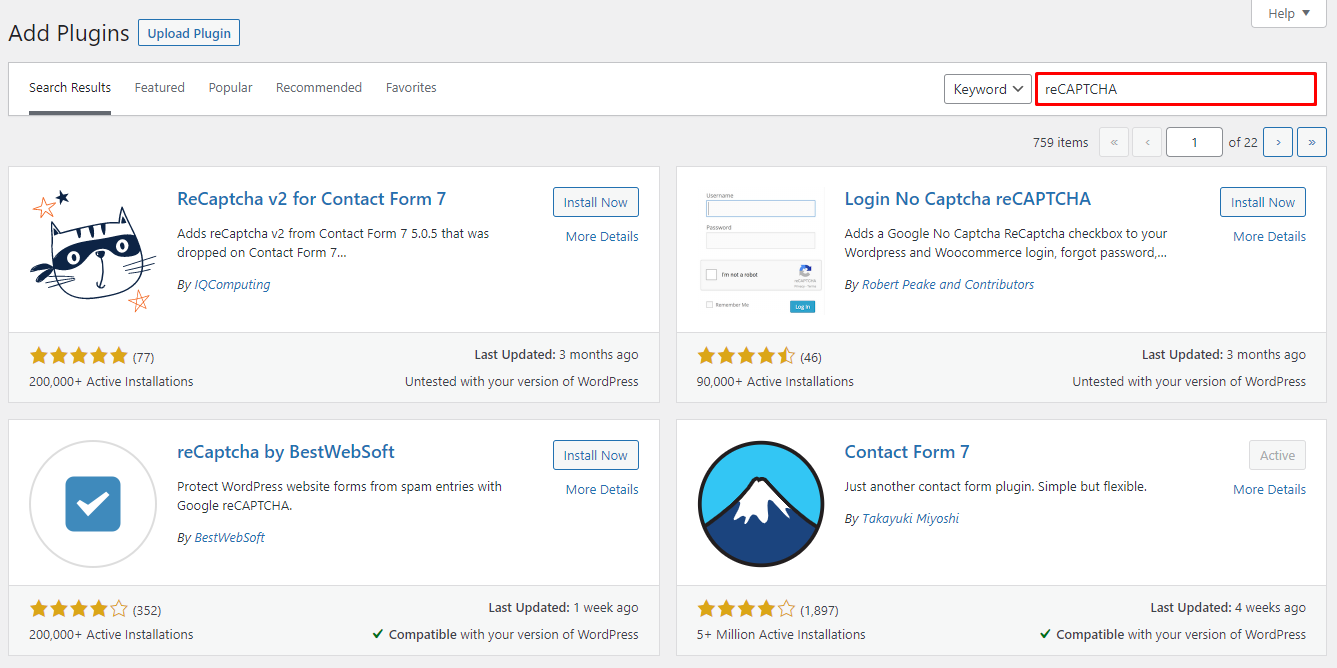
Task: Switch to the Favorites tab
Action: coord(410,87)
